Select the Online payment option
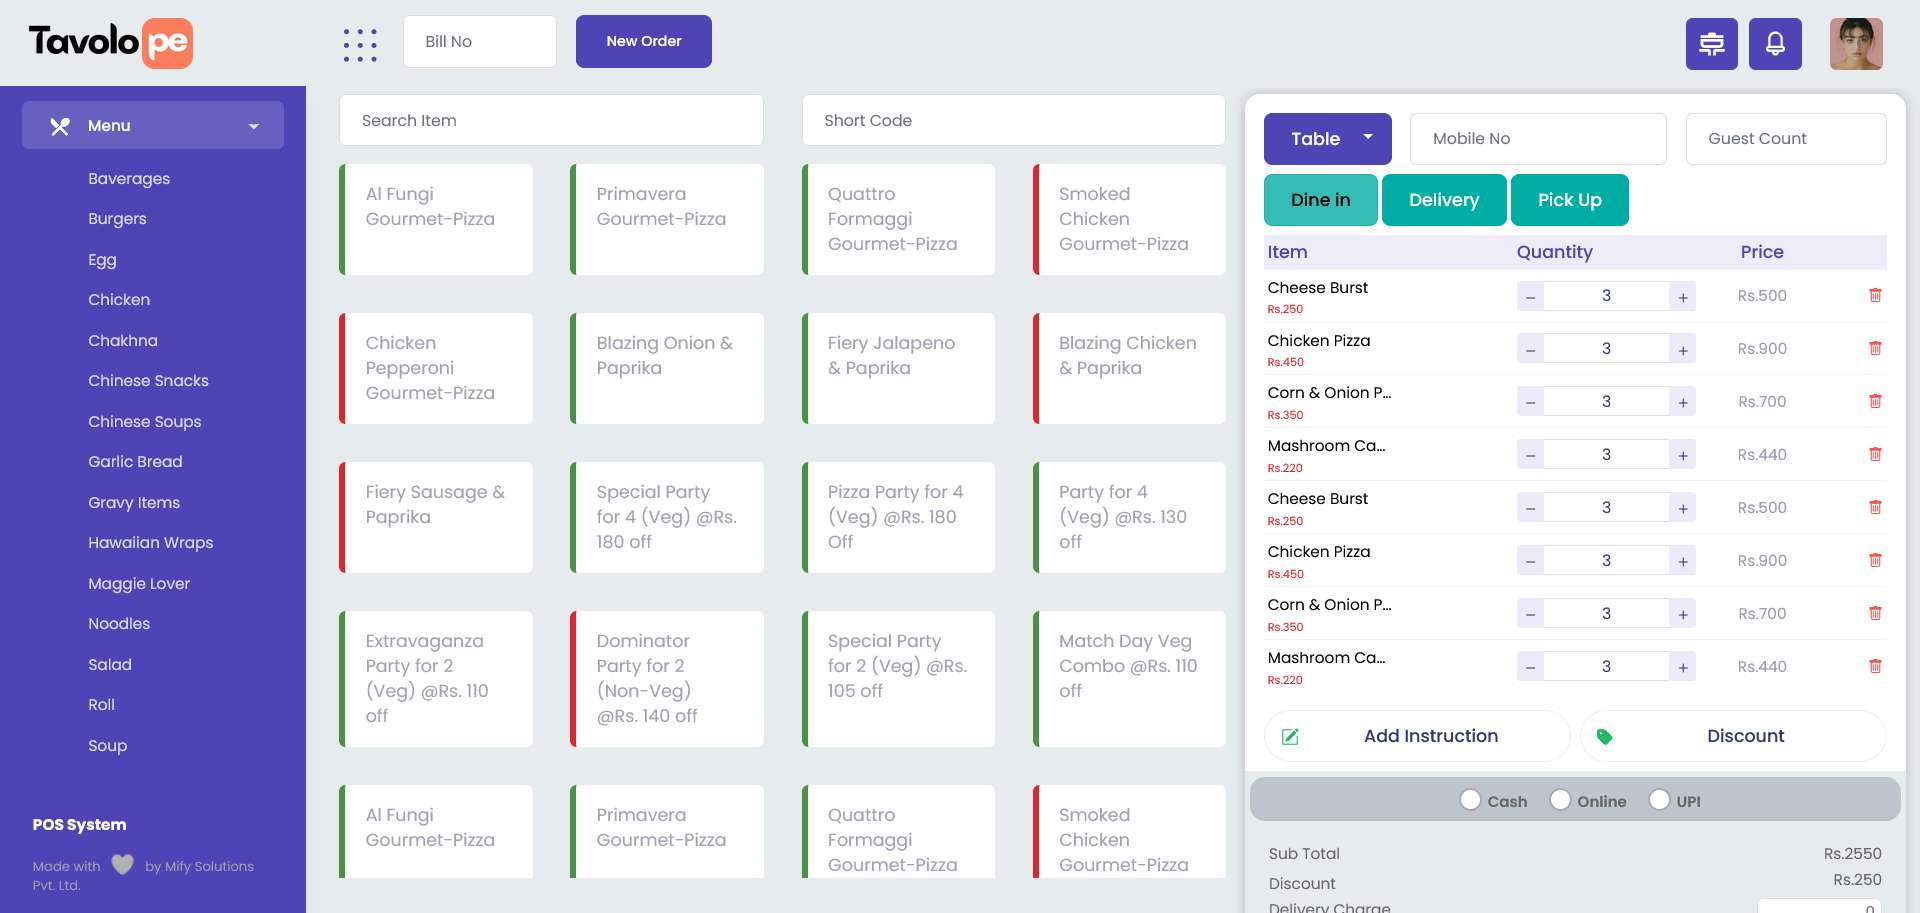Viewport: 1920px width, 913px height. coord(1560,800)
